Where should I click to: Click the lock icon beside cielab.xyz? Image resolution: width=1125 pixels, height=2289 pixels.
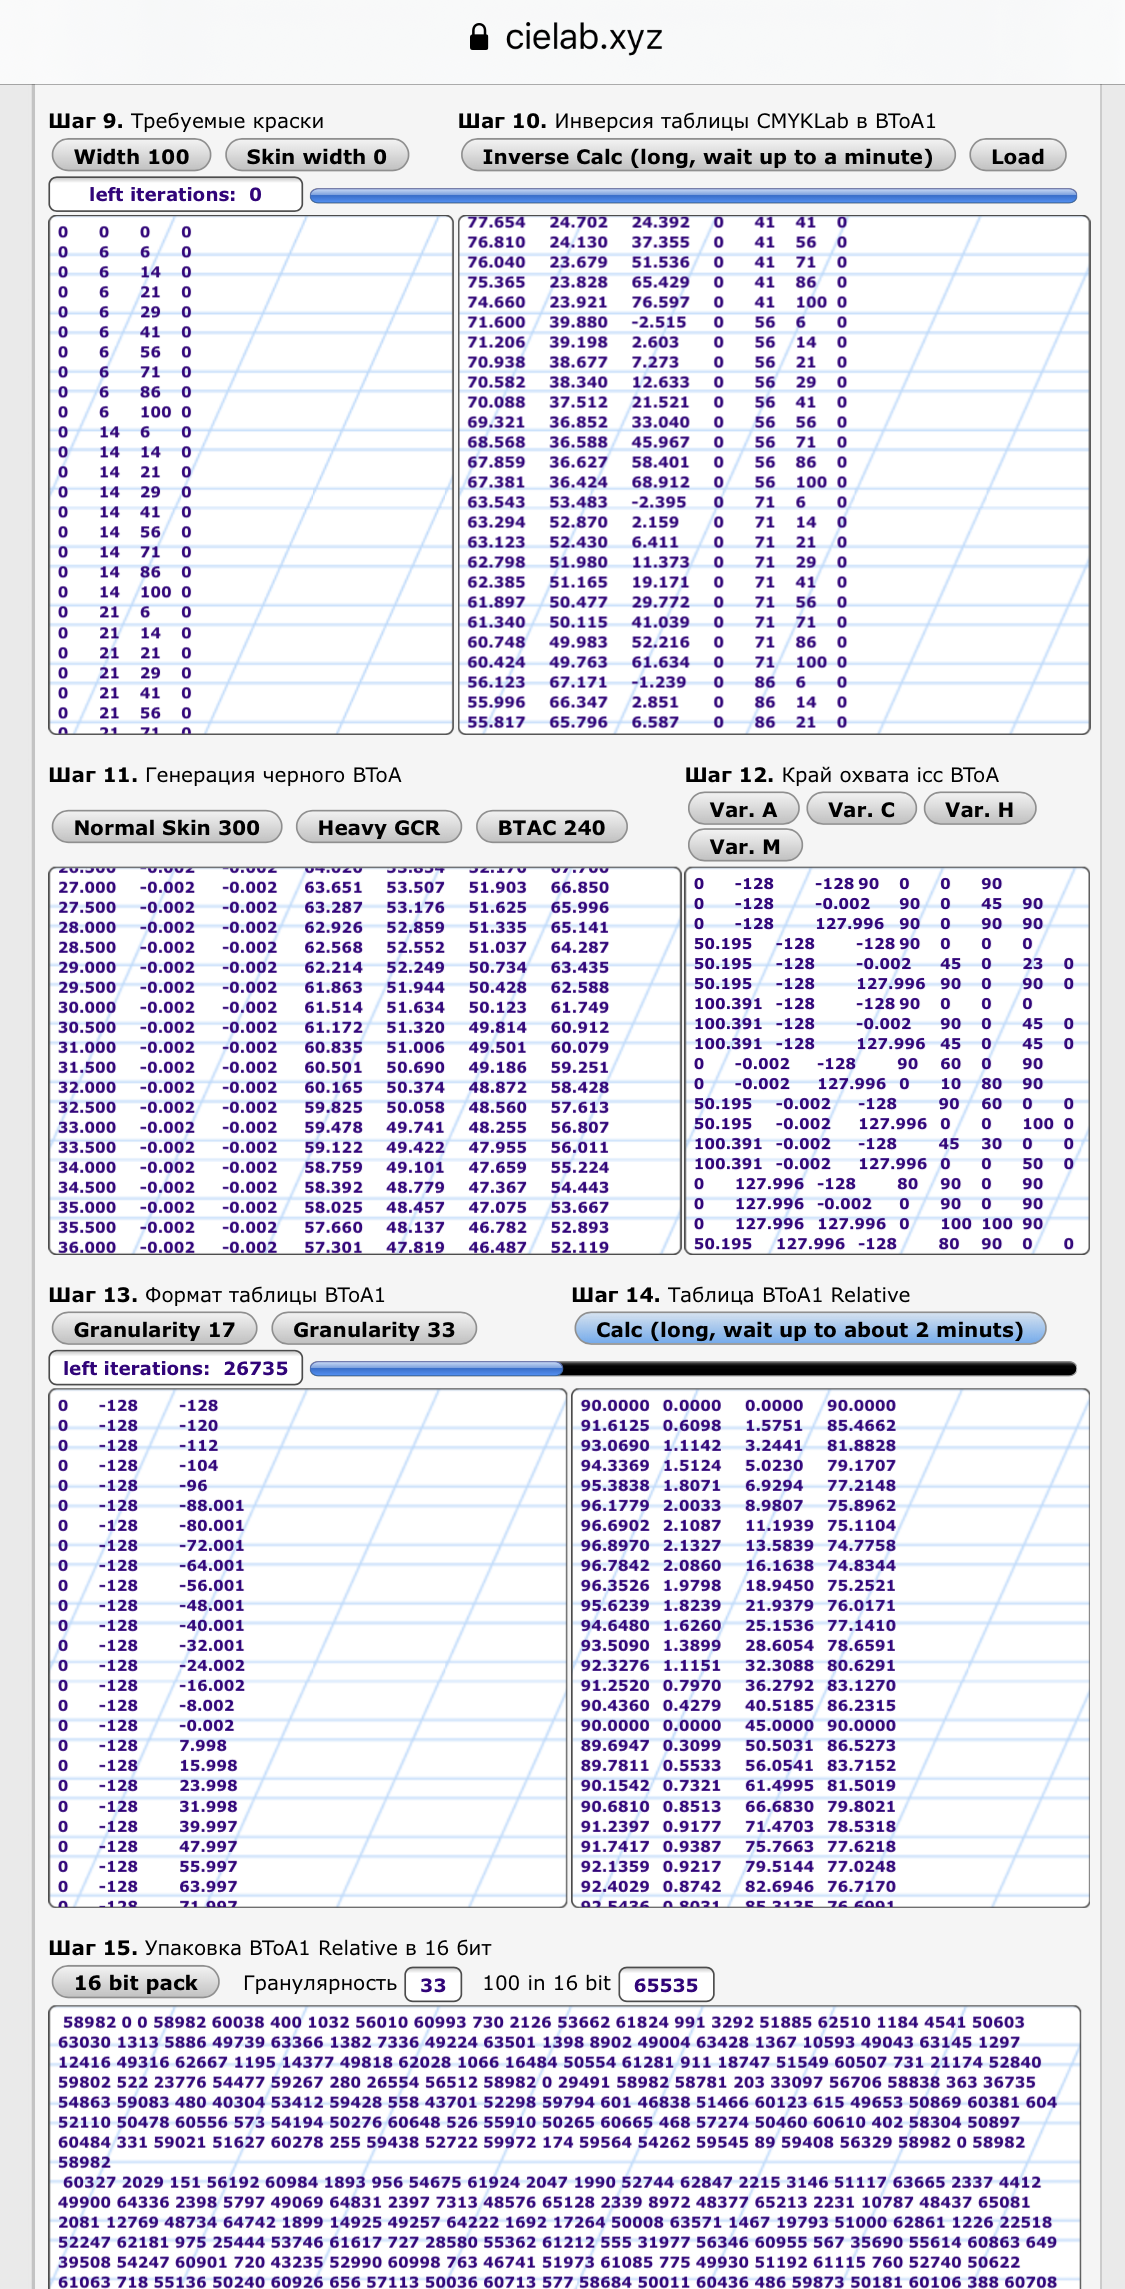point(479,38)
